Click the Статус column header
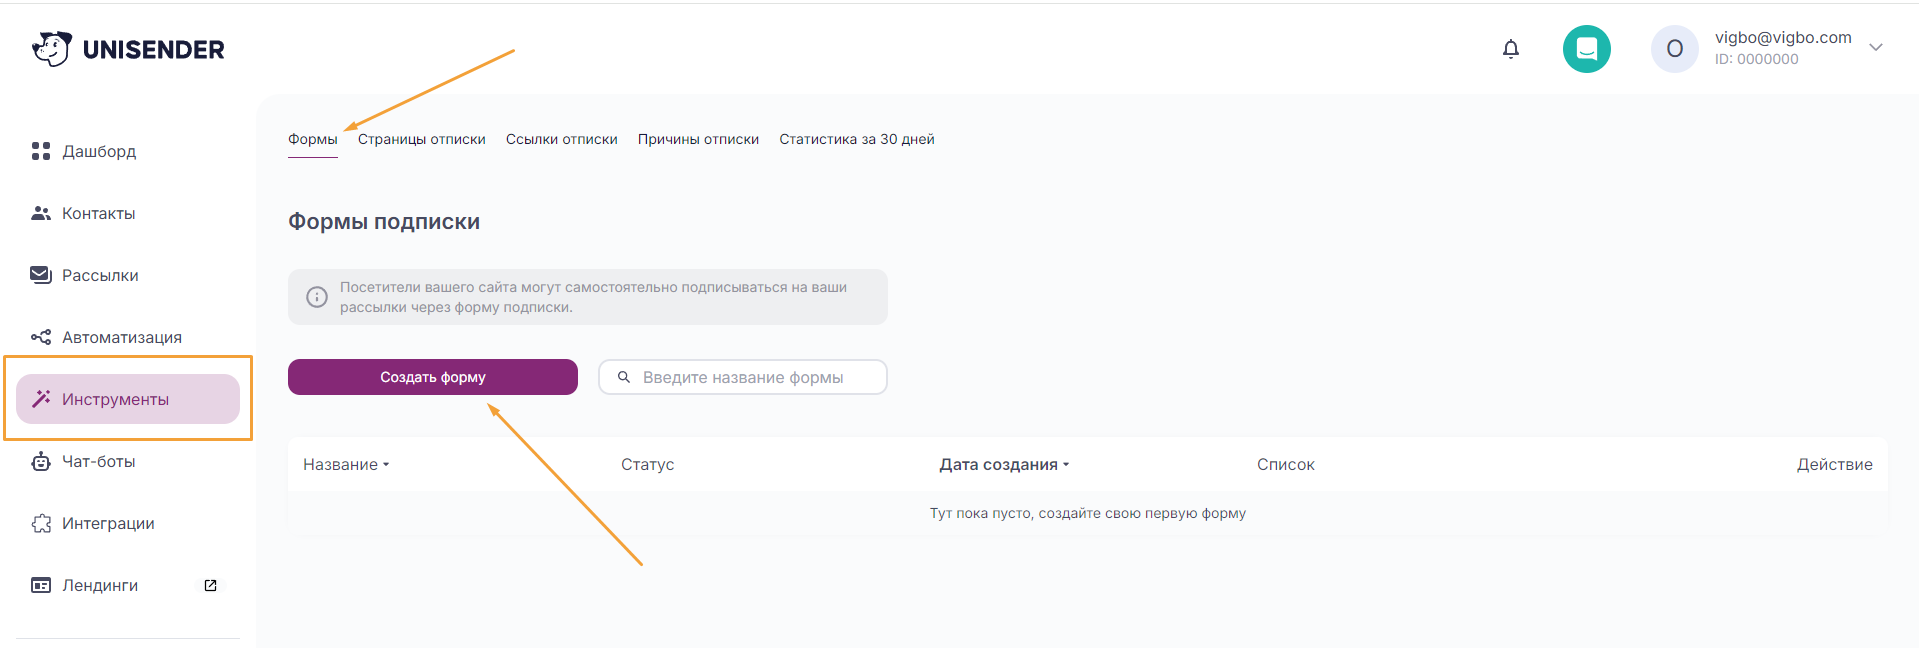1919x648 pixels. point(647,464)
